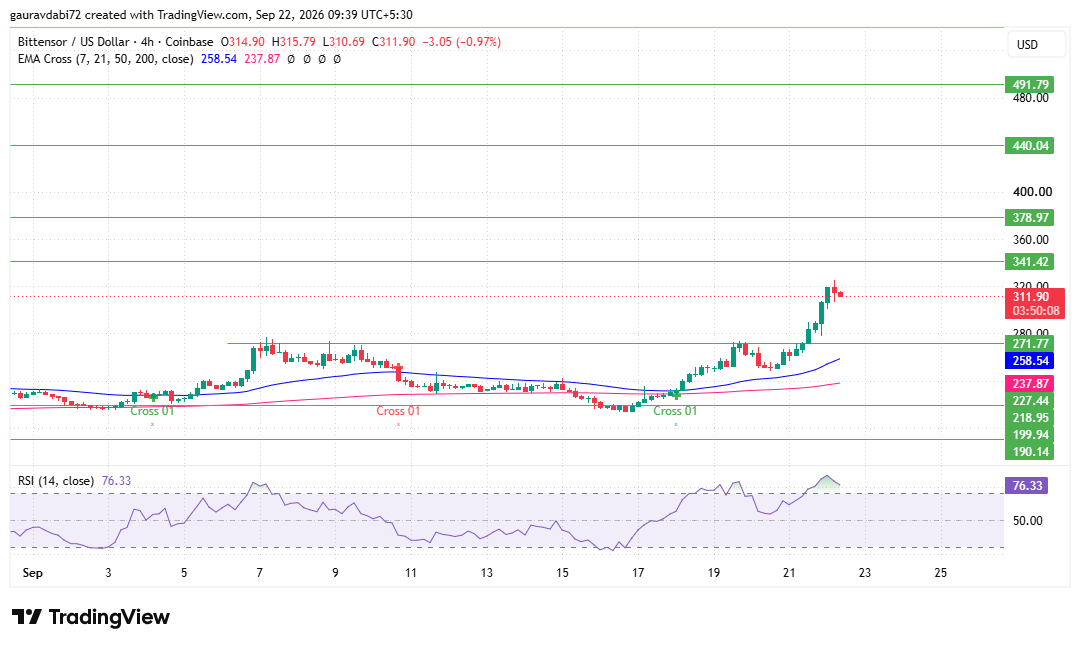The image size is (1080, 647).
Task: Click the 400.00 price scale value
Action: (1032, 192)
